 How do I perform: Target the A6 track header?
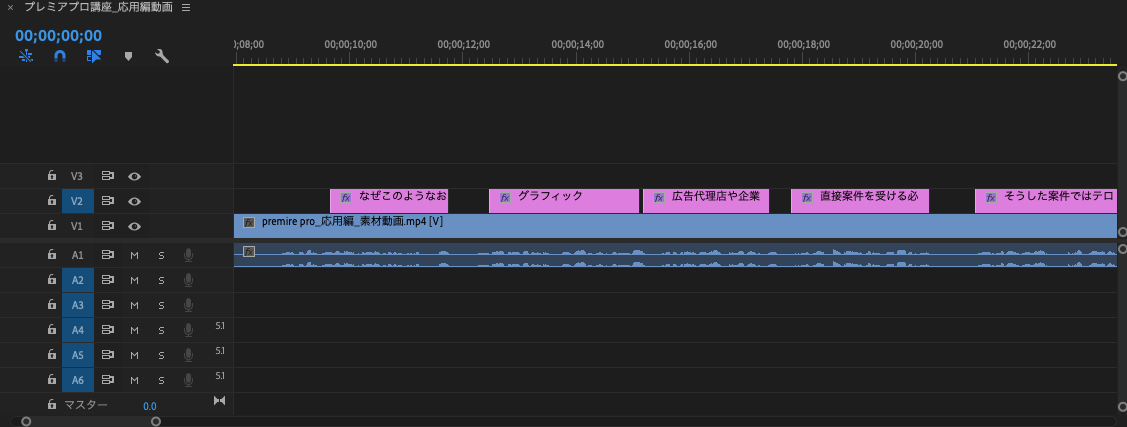77,380
